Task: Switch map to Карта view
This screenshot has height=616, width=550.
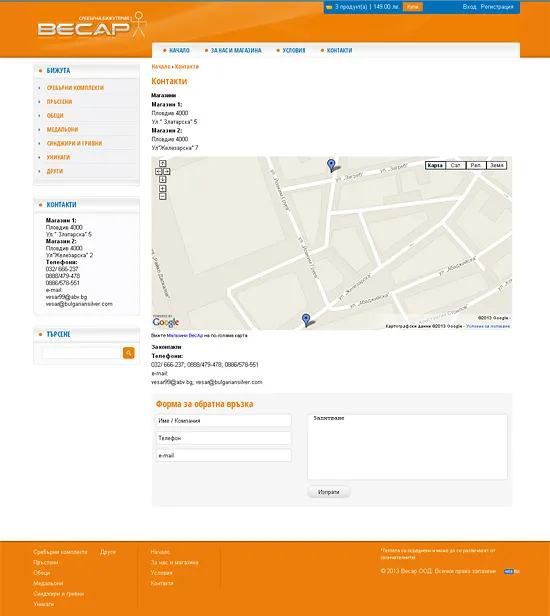Action: pyautogui.click(x=435, y=165)
